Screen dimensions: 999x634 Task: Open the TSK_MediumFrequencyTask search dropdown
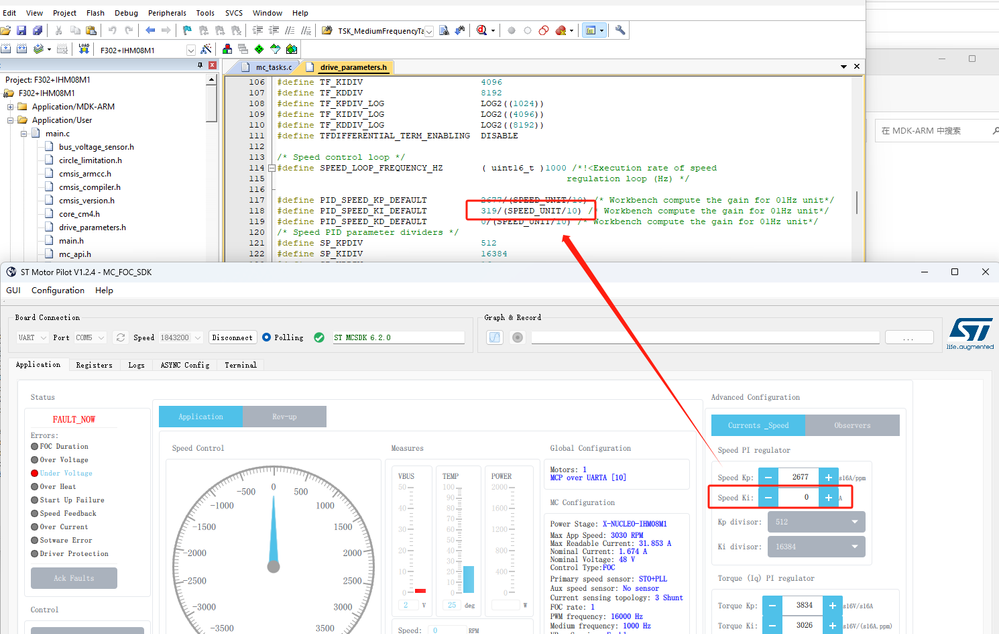tap(429, 31)
